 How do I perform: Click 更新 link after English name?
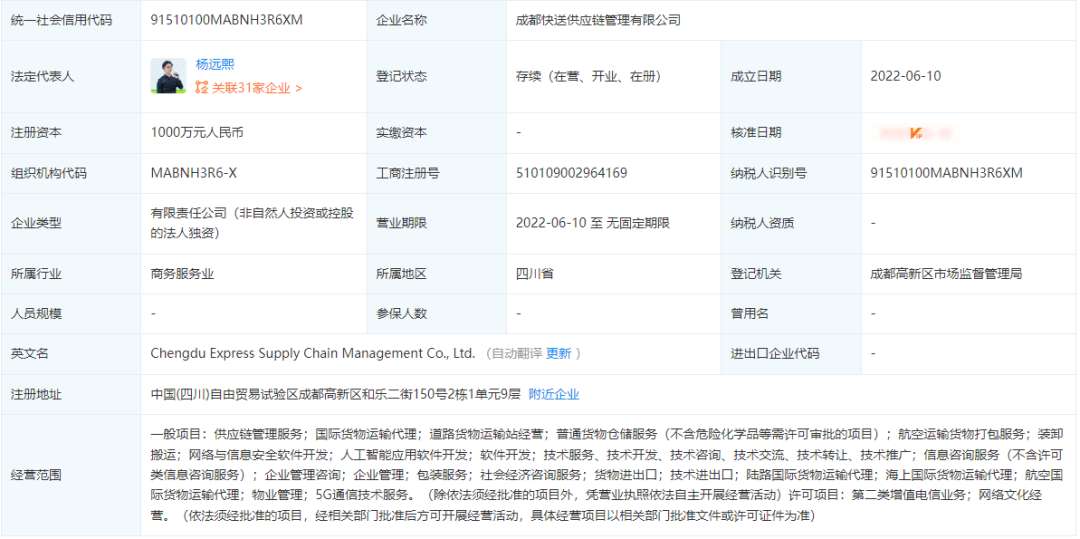[559, 354]
